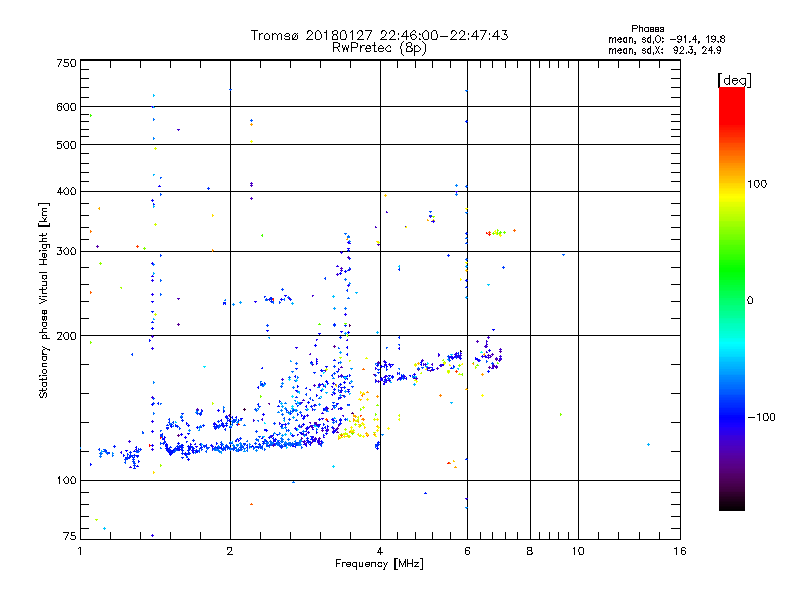800x600 pixels.
Task: Click the x-axis tick label '8'
Action: 530,551
